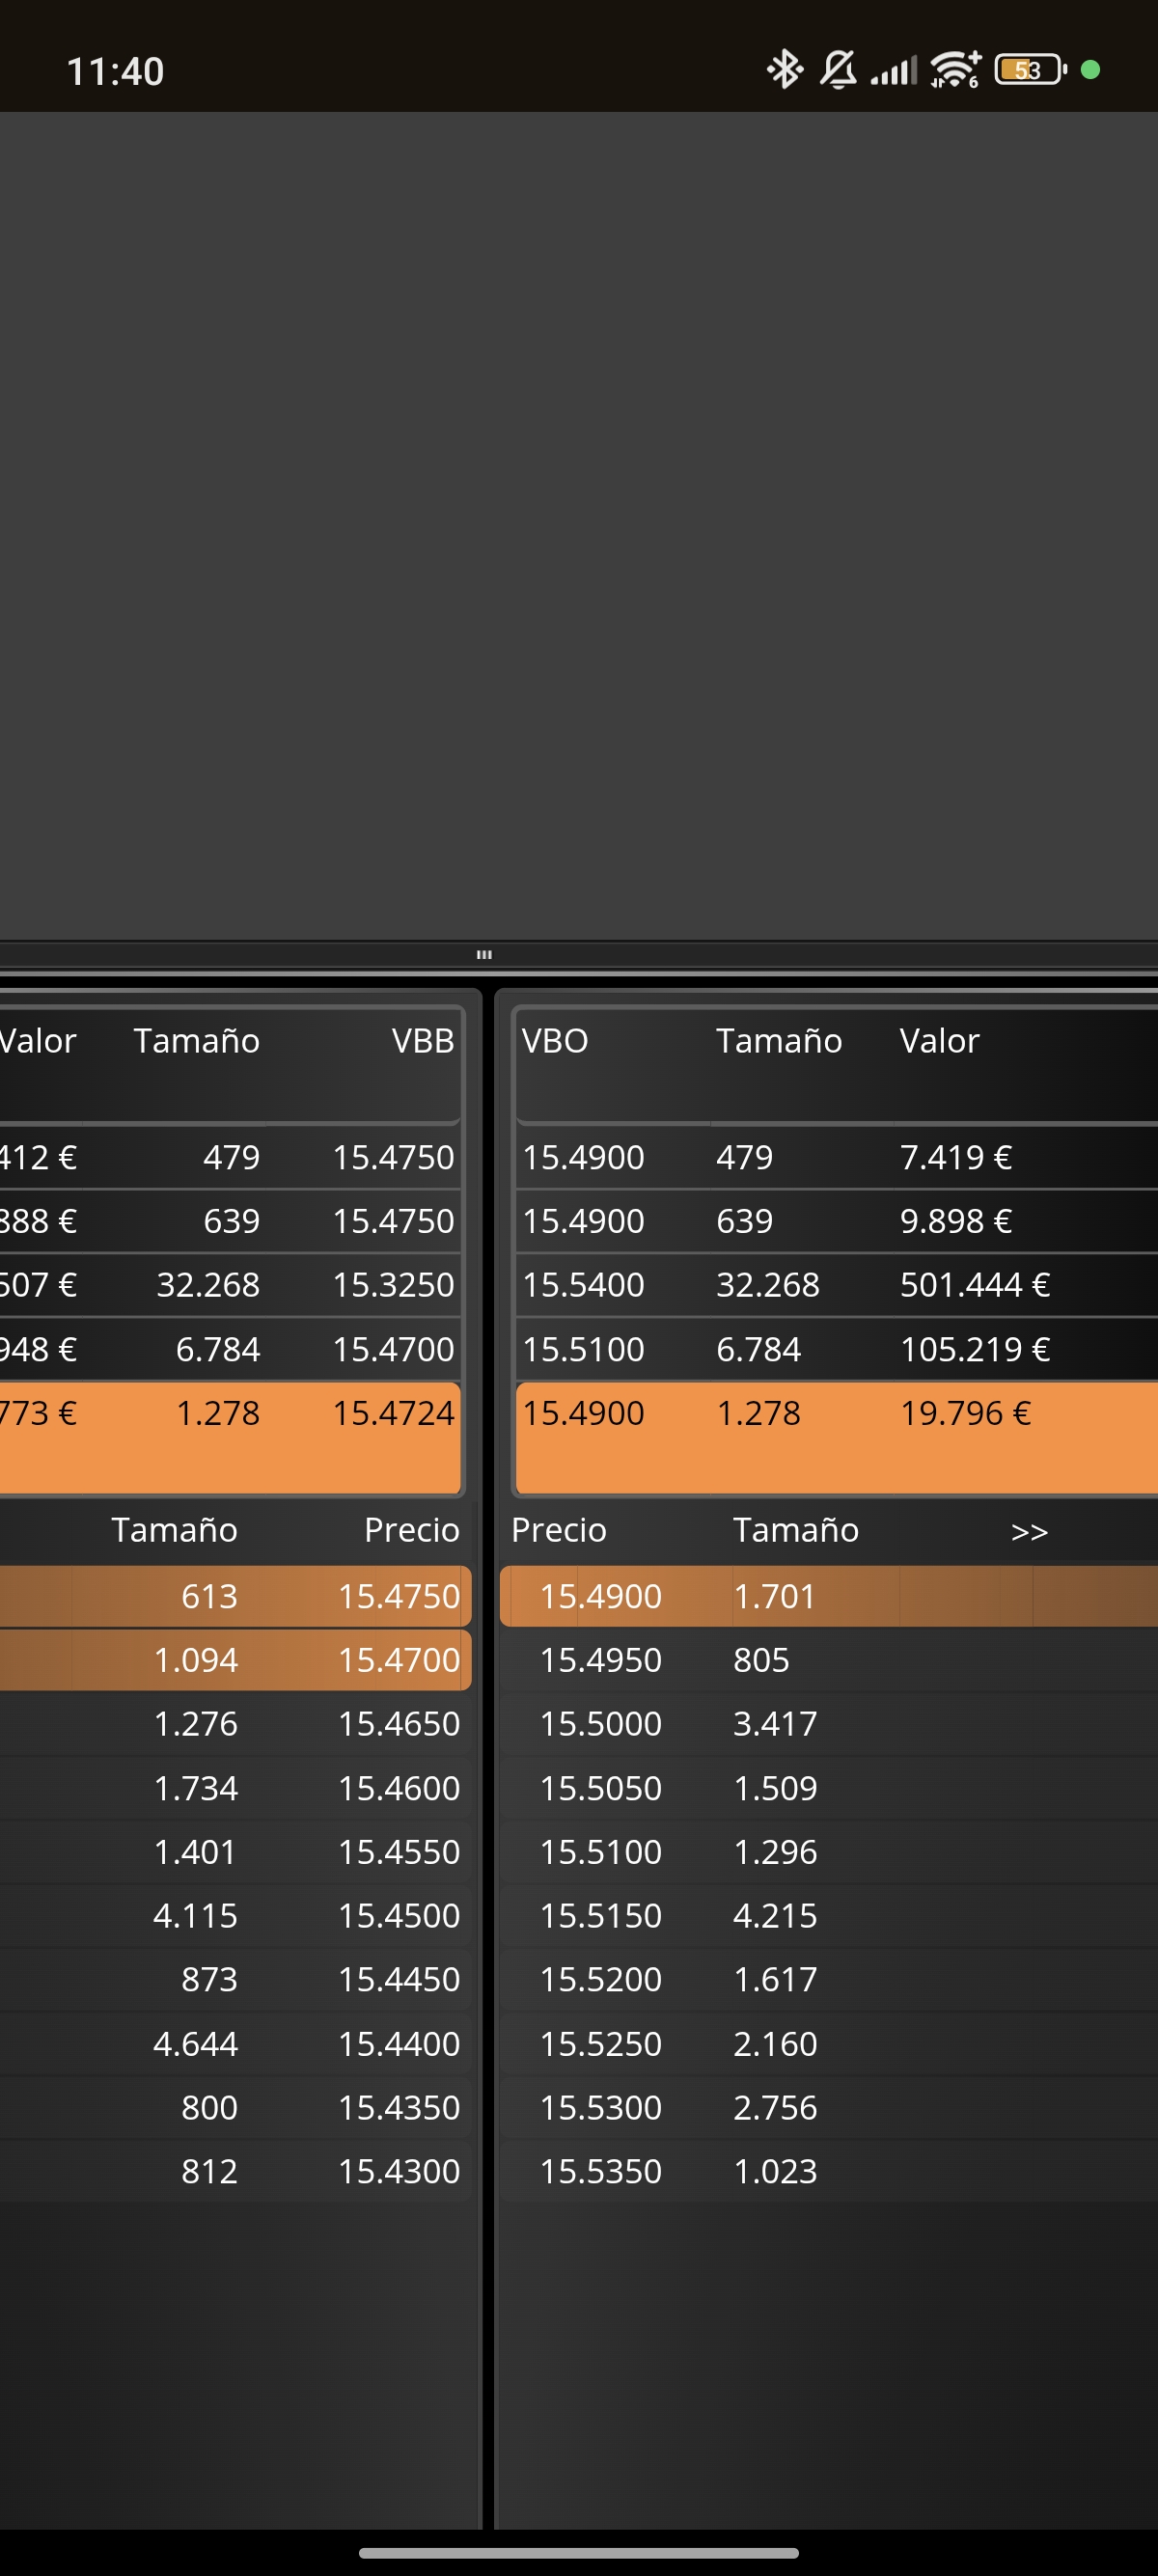
Task: Select the ask level 15.5150
Action: (829, 1915)
